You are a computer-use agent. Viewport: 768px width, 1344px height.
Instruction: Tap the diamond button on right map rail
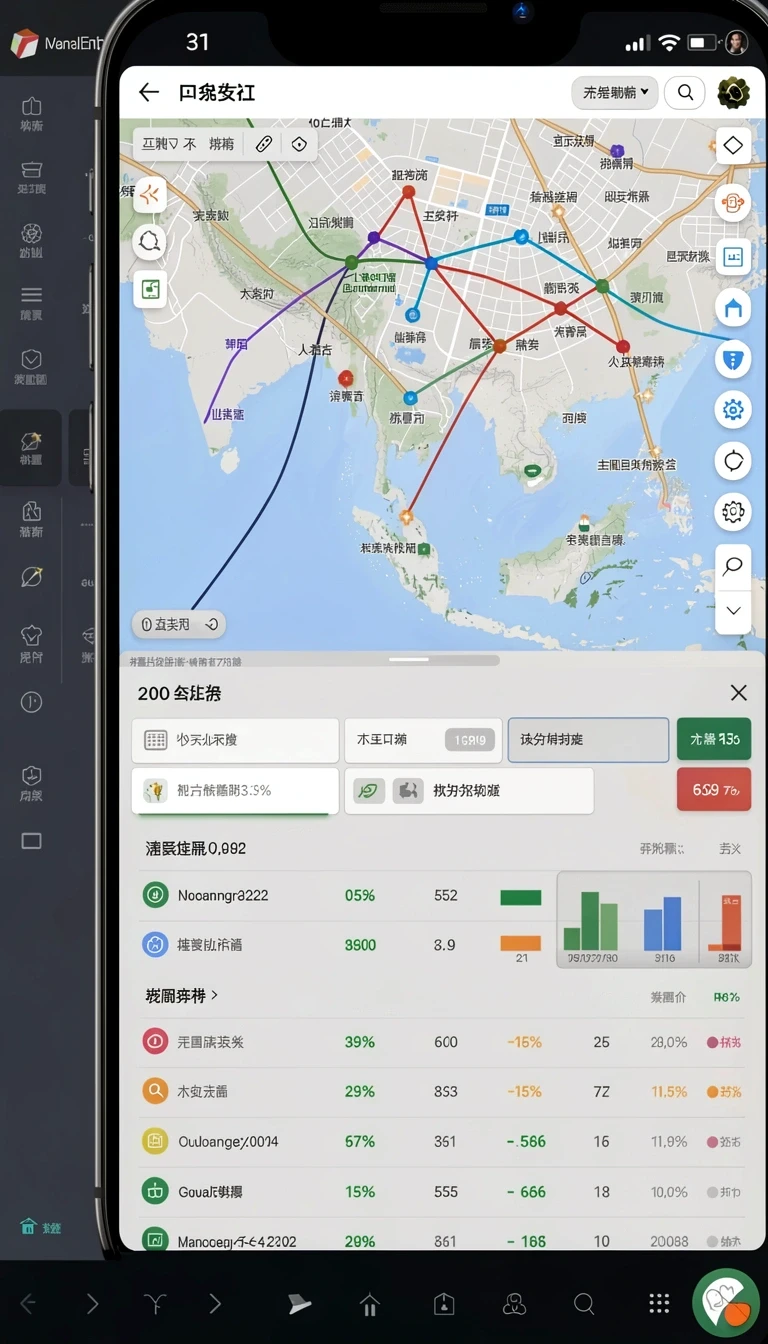[x=733, y=146]
